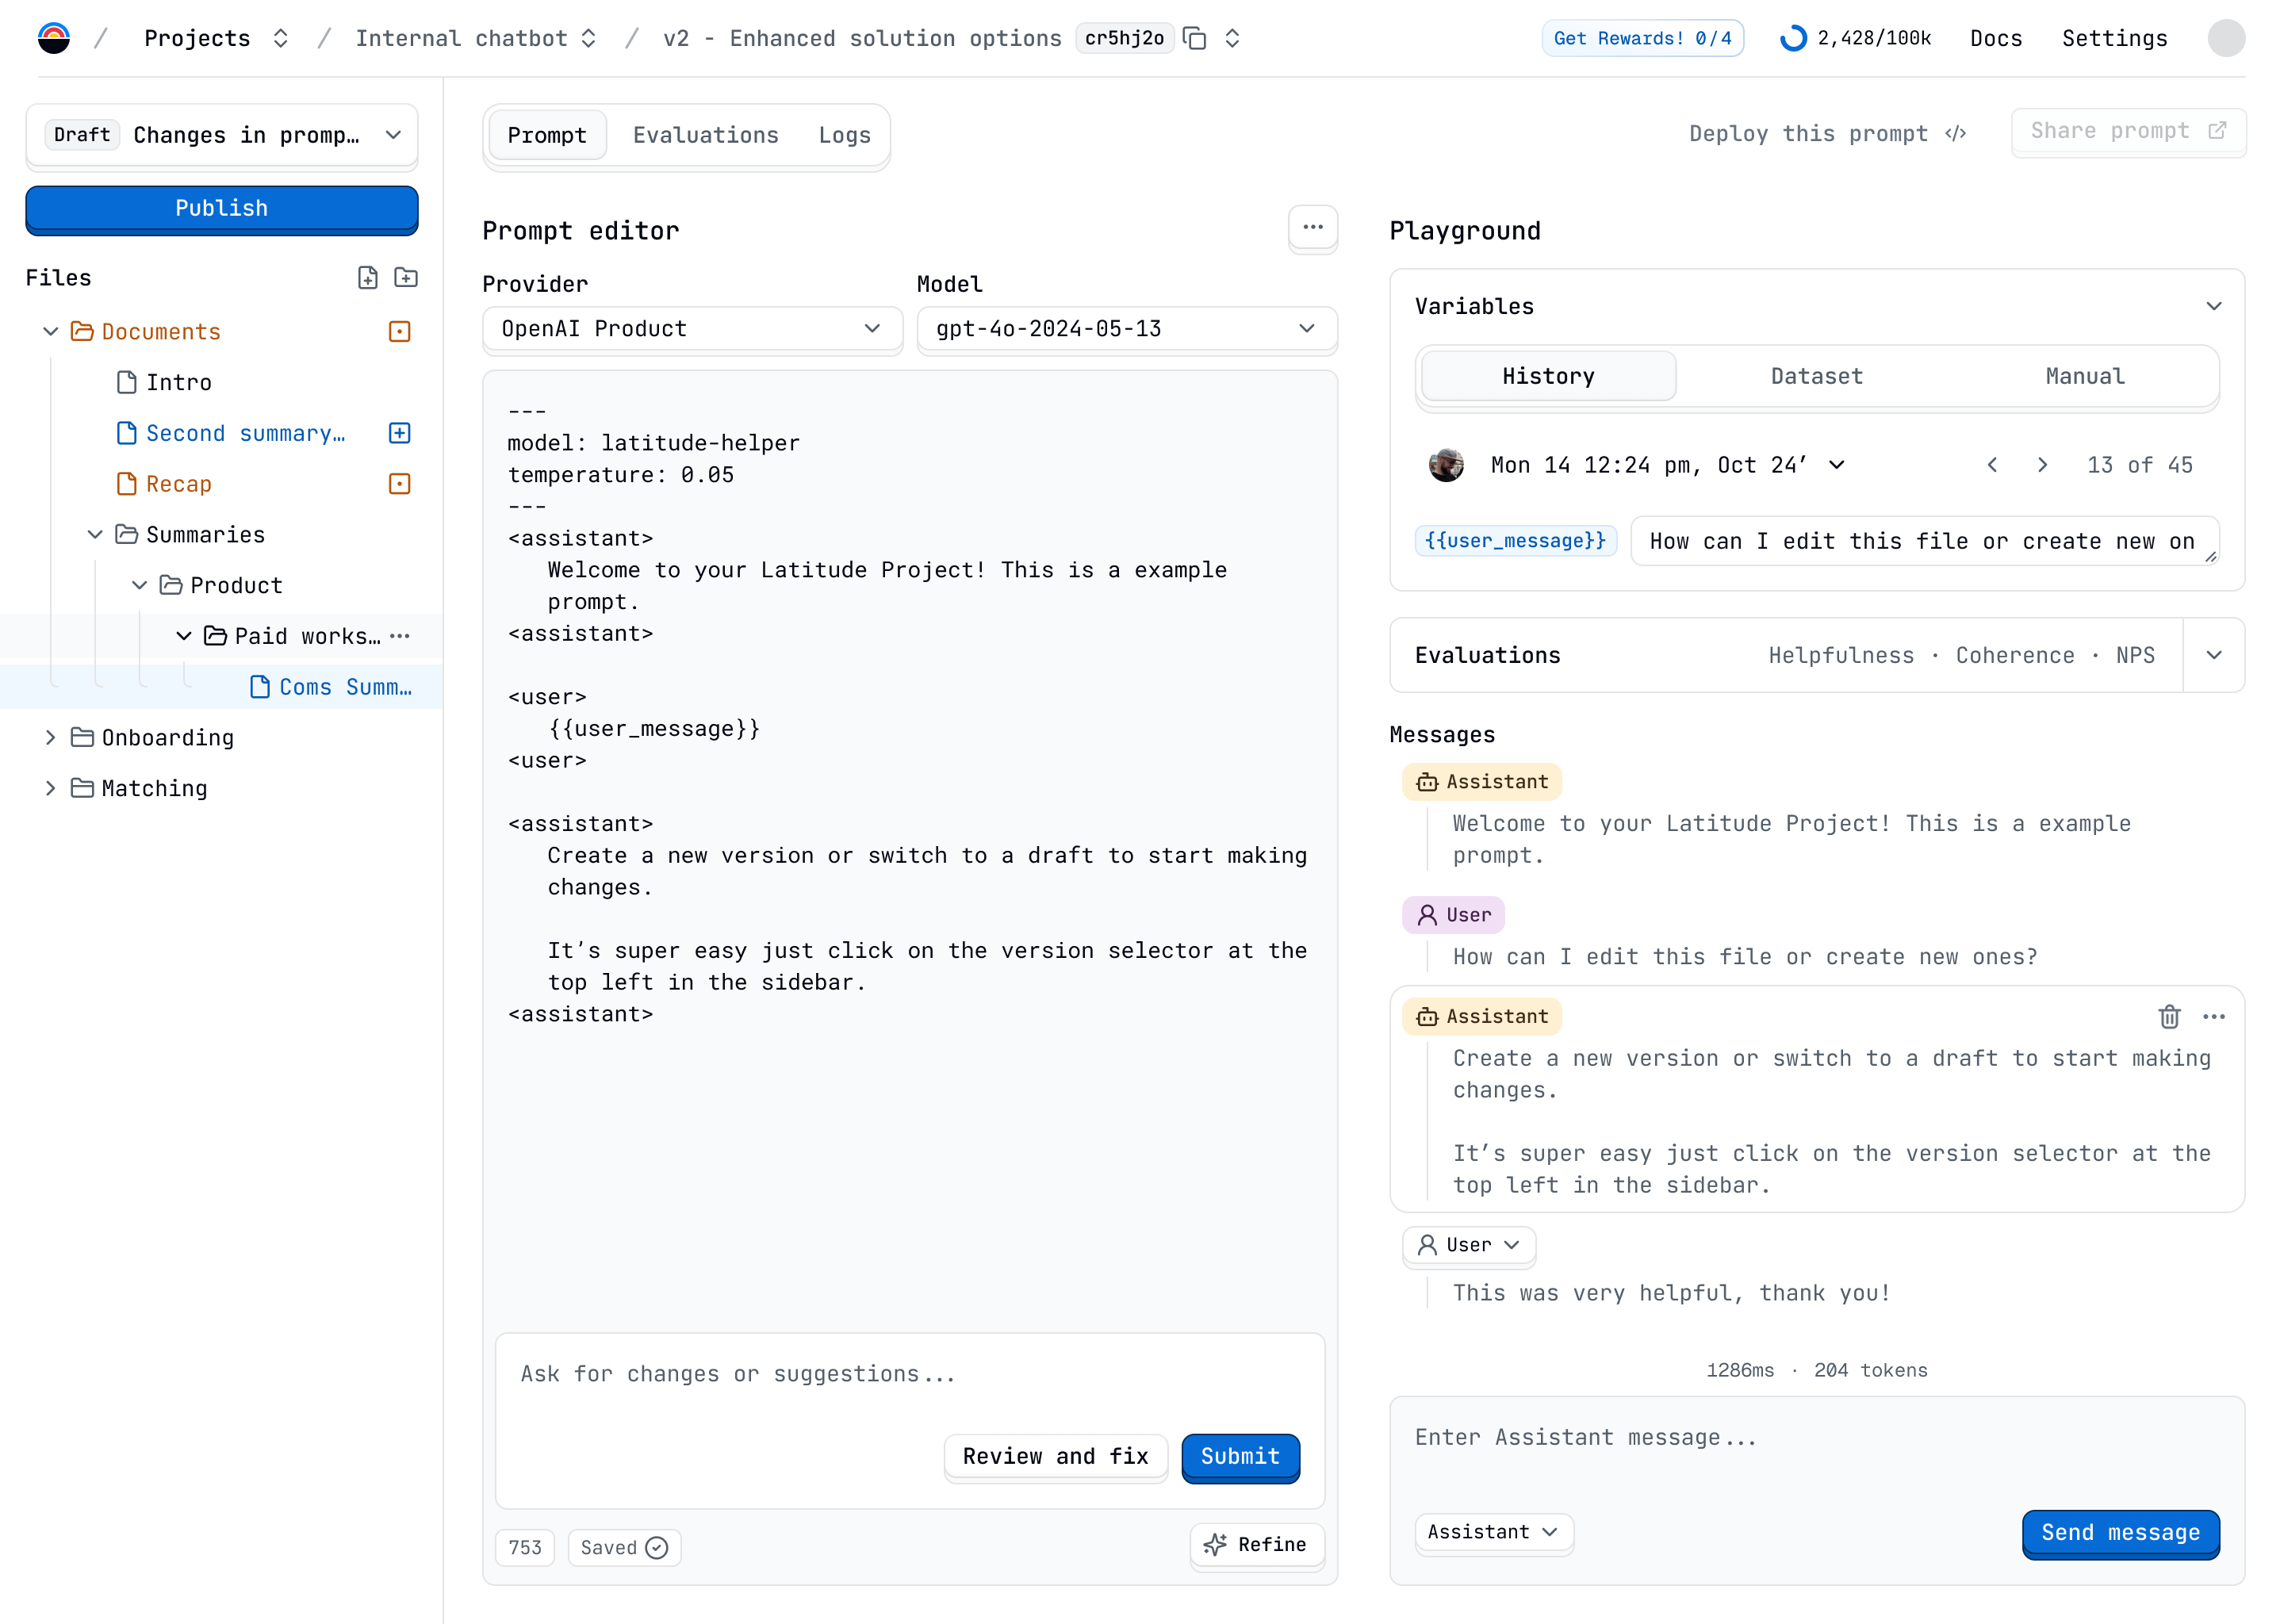Expand the Onboarding folder
Screen dimensions: 2284x1624
coord(51,737)
